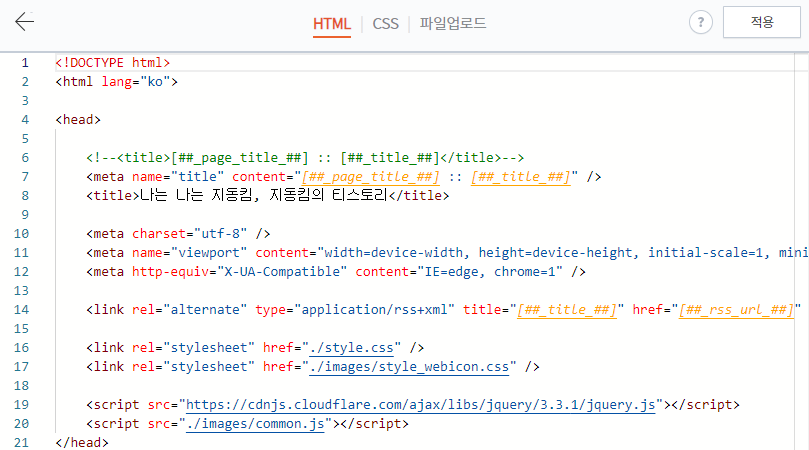809x450 pixels.
Task: Open the help question mark icon
Action: click(700, 22)
